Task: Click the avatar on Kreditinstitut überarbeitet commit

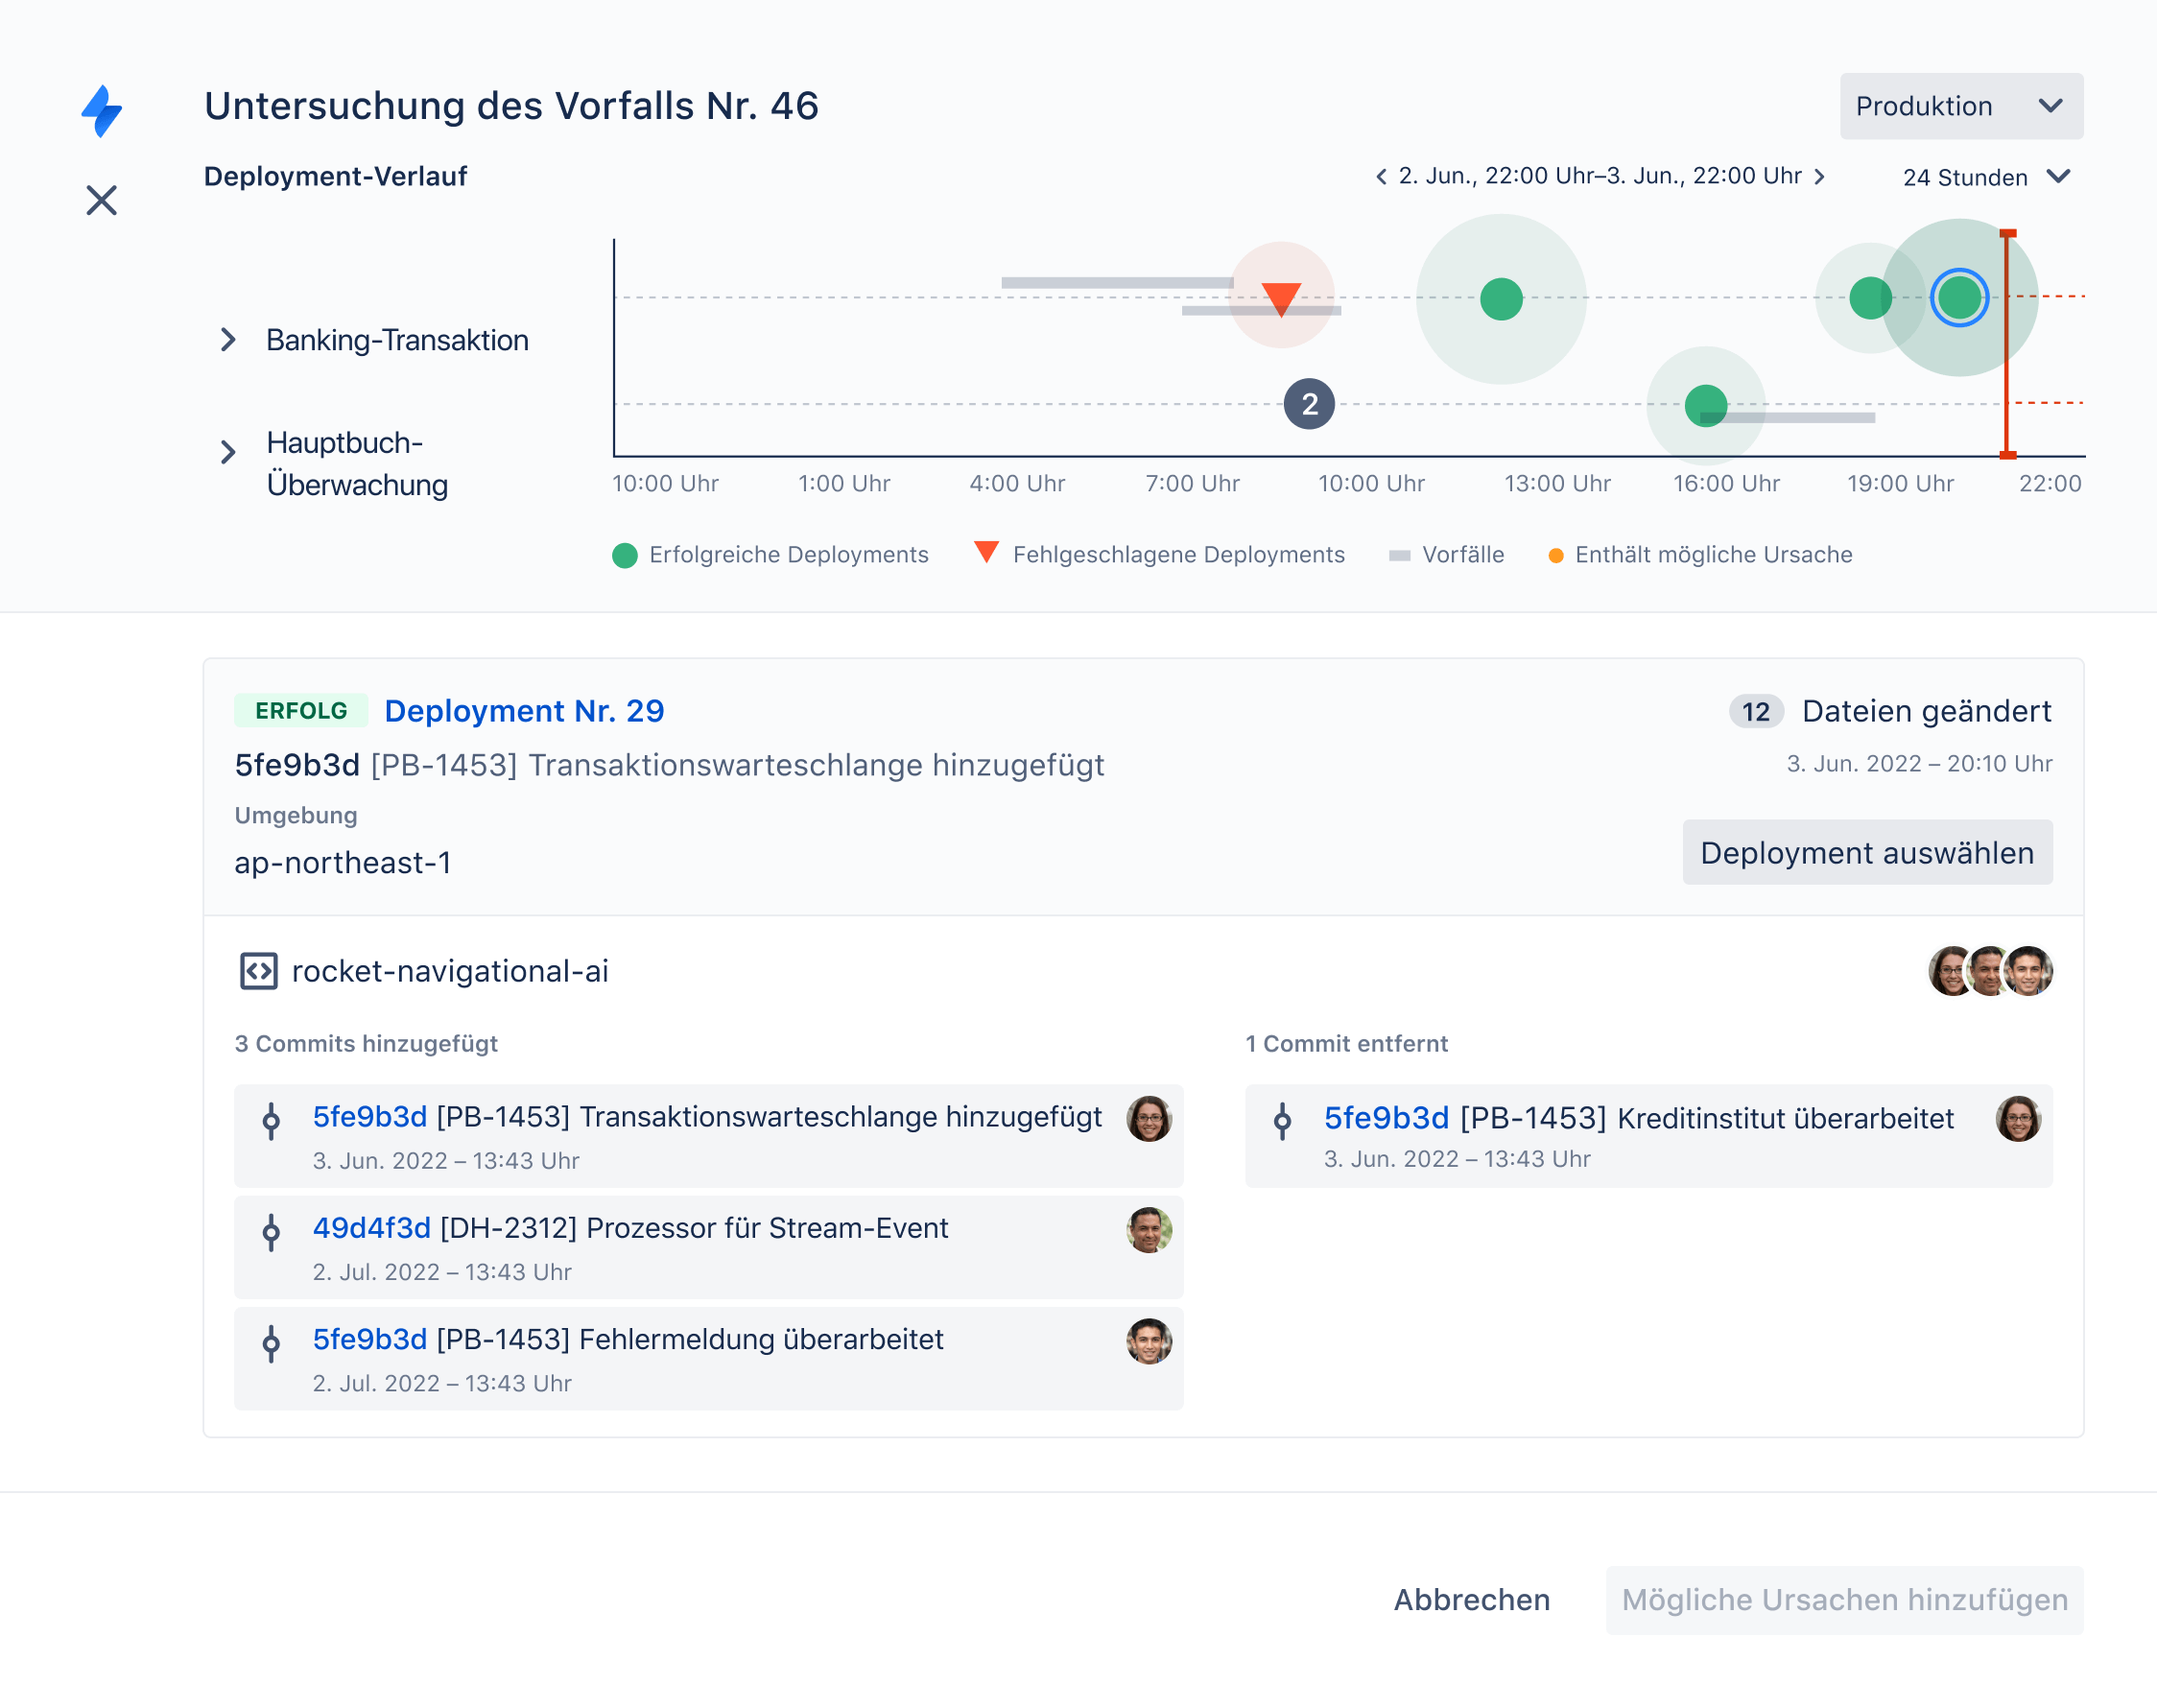Action: click(2018, 1119)
